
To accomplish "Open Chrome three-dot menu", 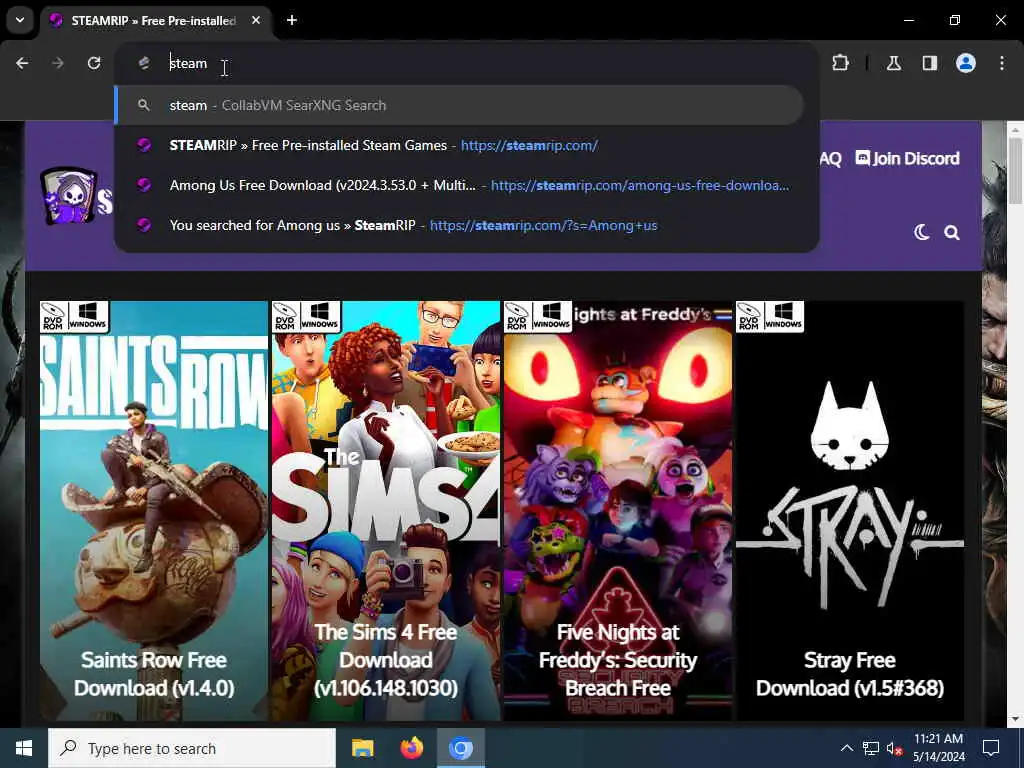I will 1002,63.
